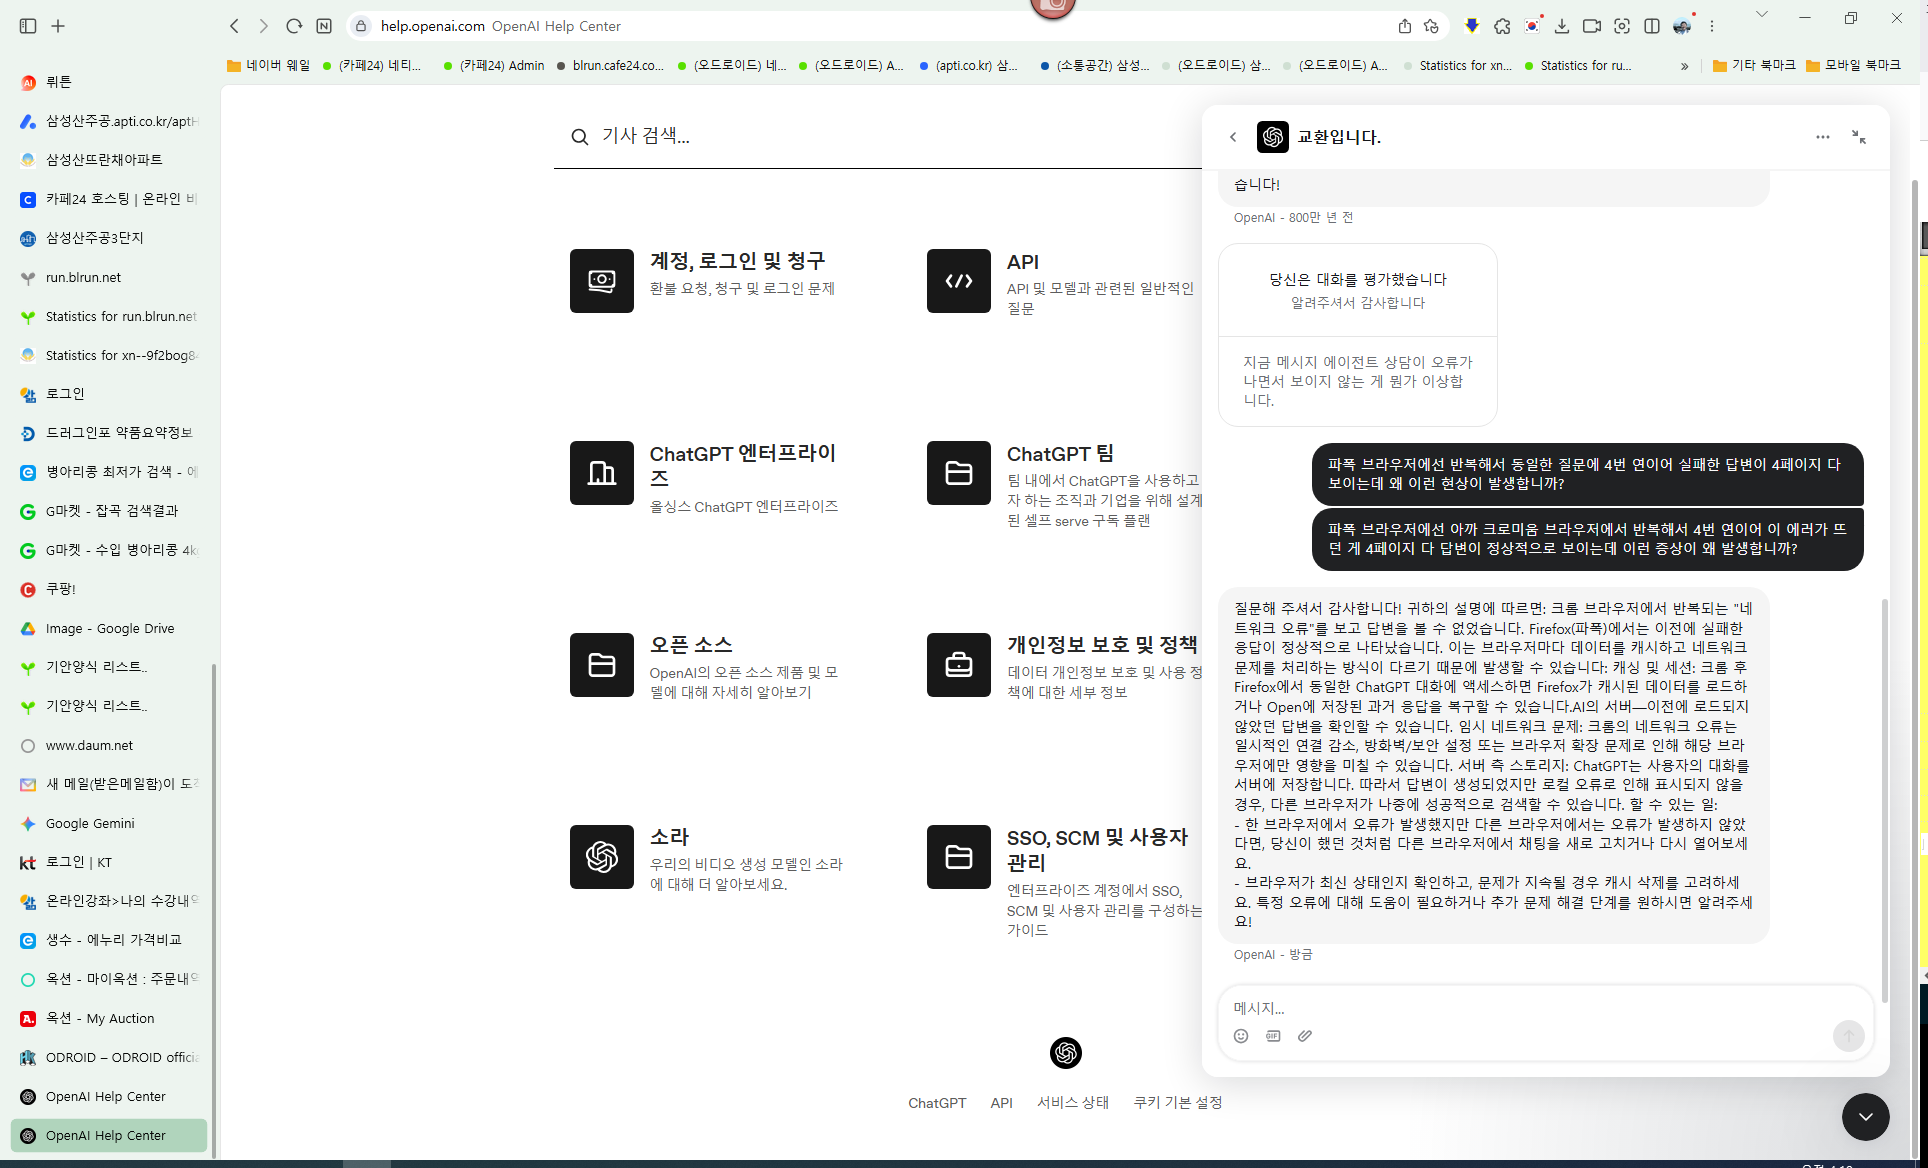1928x1168 pixels.
Task: Open the 네이버 웨일 bookmark folder
Action: point(268,65)
